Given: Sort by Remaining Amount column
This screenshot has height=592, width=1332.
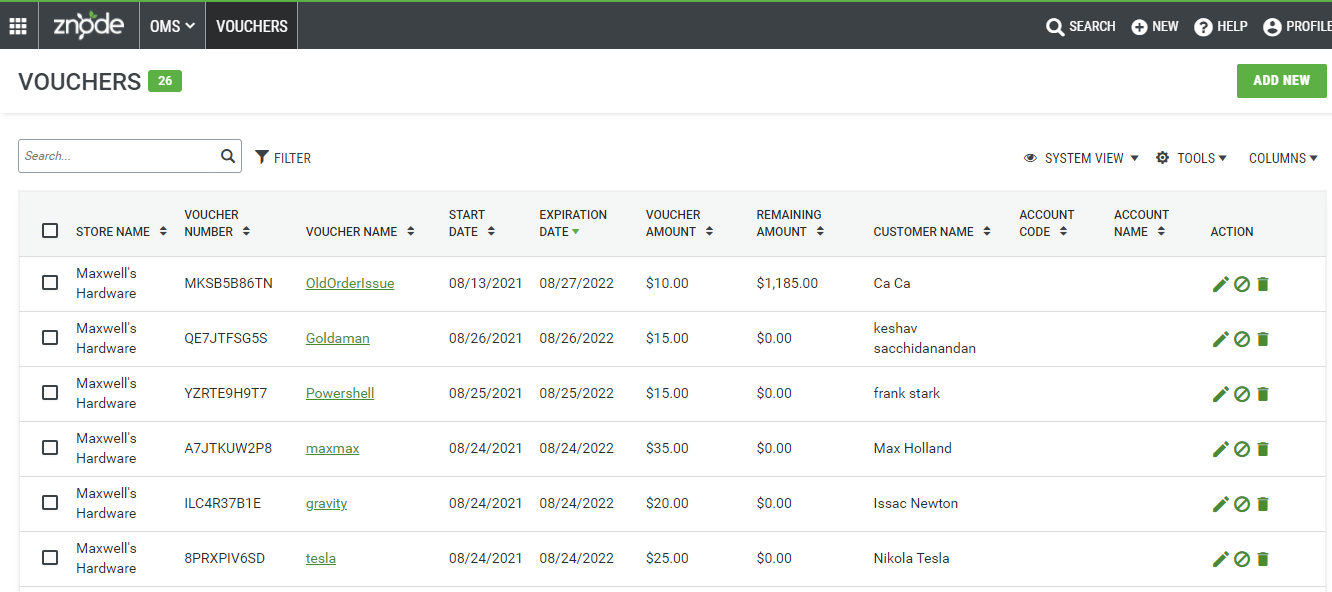Looking at the screenshot, I should [x=790, y=223].
